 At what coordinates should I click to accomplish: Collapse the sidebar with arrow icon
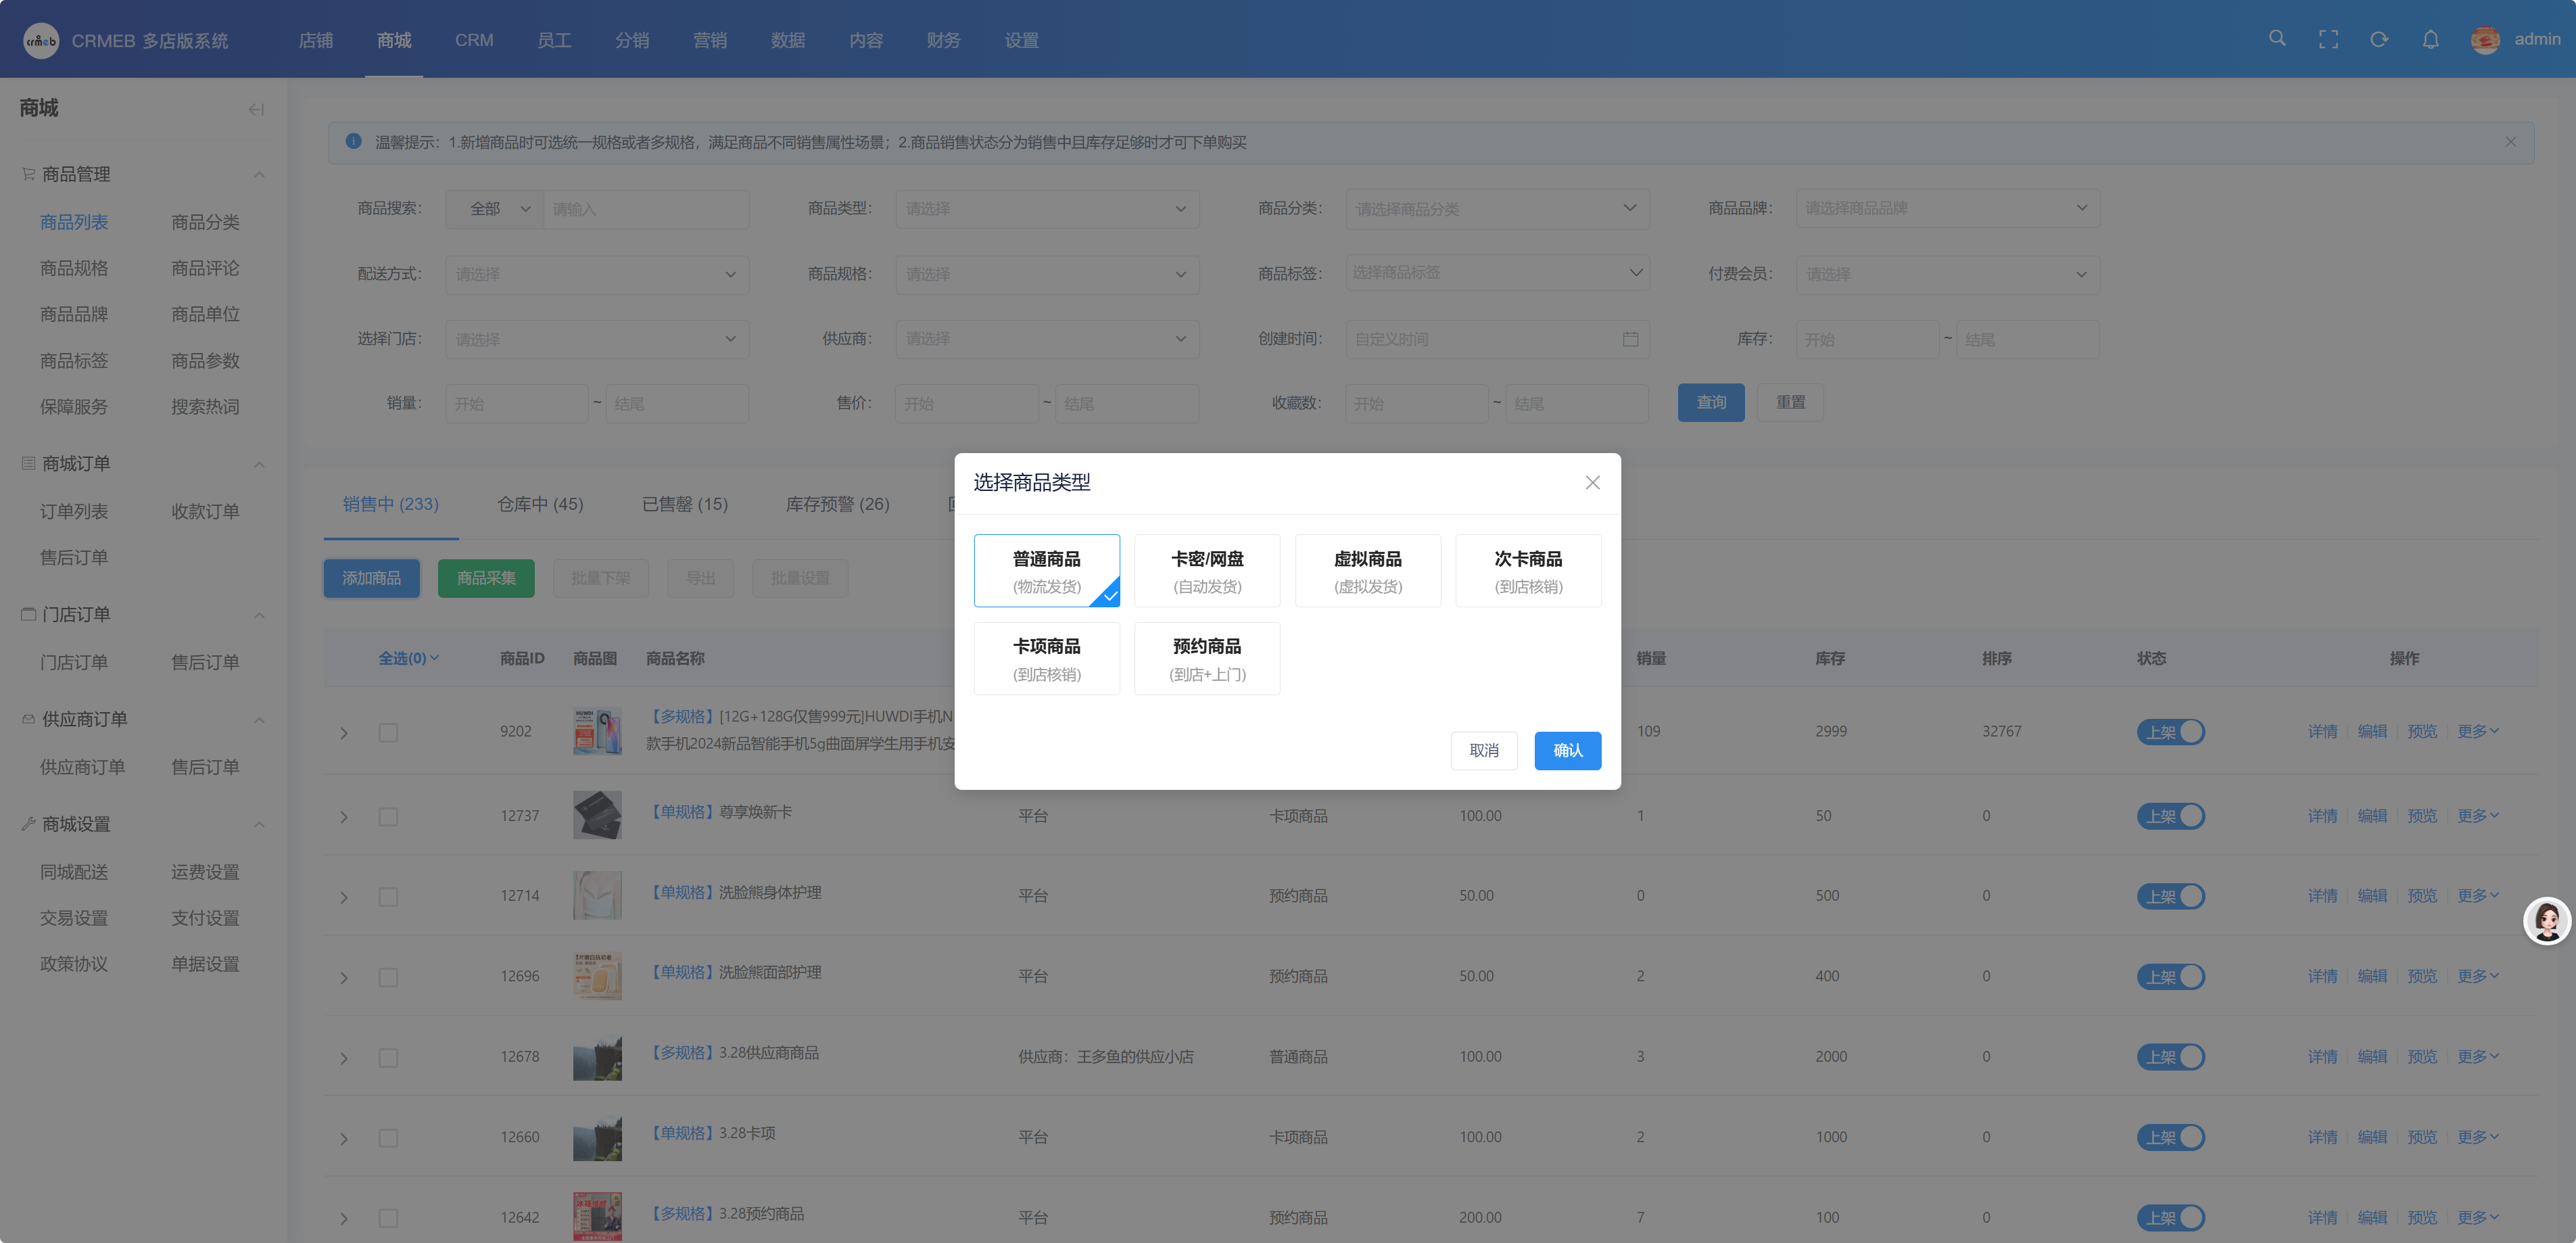(x=256, y=109)
